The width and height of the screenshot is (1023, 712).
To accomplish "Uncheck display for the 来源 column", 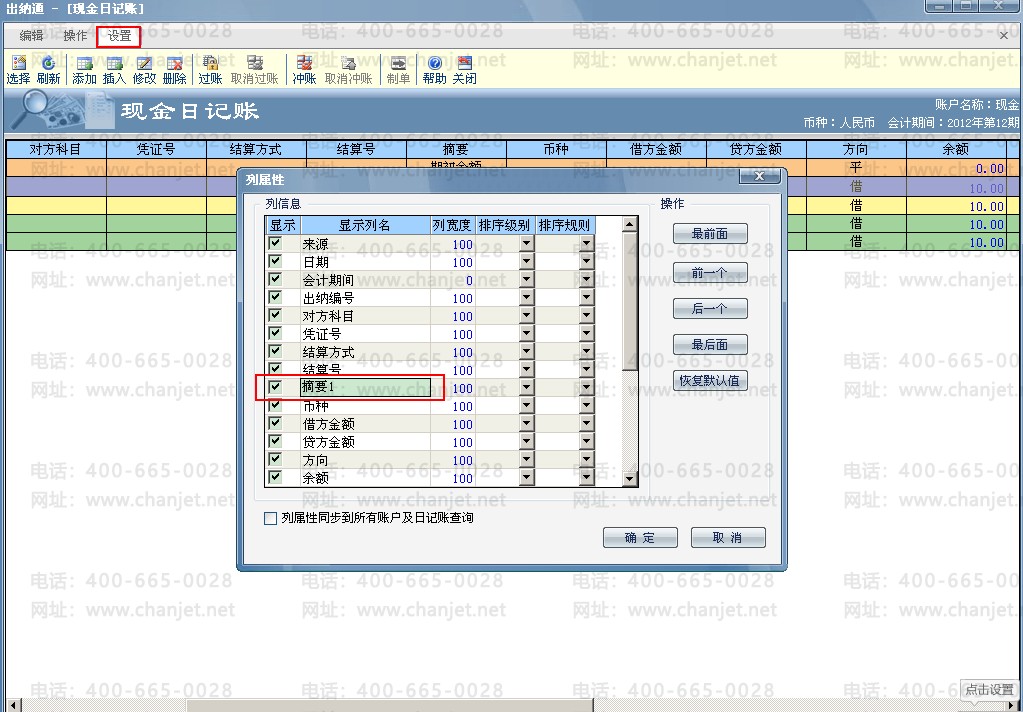I will [275, 243].
